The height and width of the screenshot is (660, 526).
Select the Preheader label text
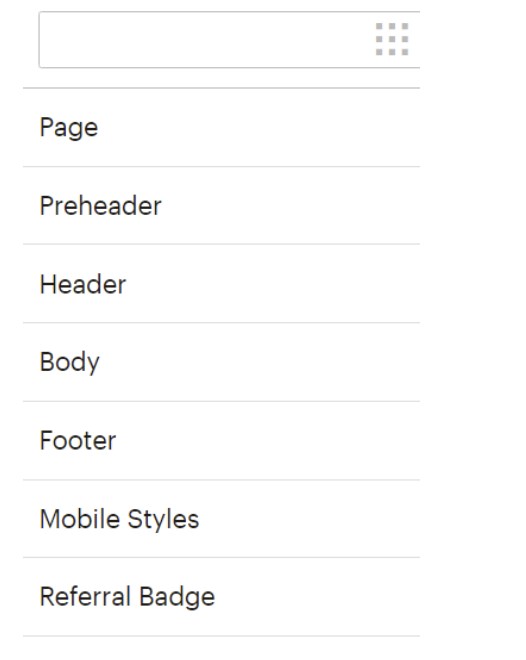pos(101,205)
